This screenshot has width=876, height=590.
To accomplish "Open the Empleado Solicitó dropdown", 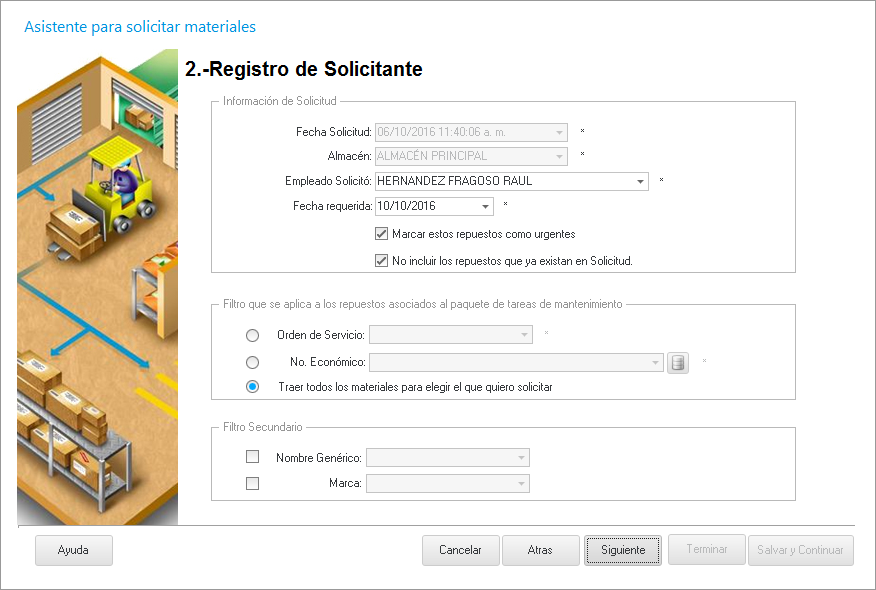I will click(x=640, y=182).
